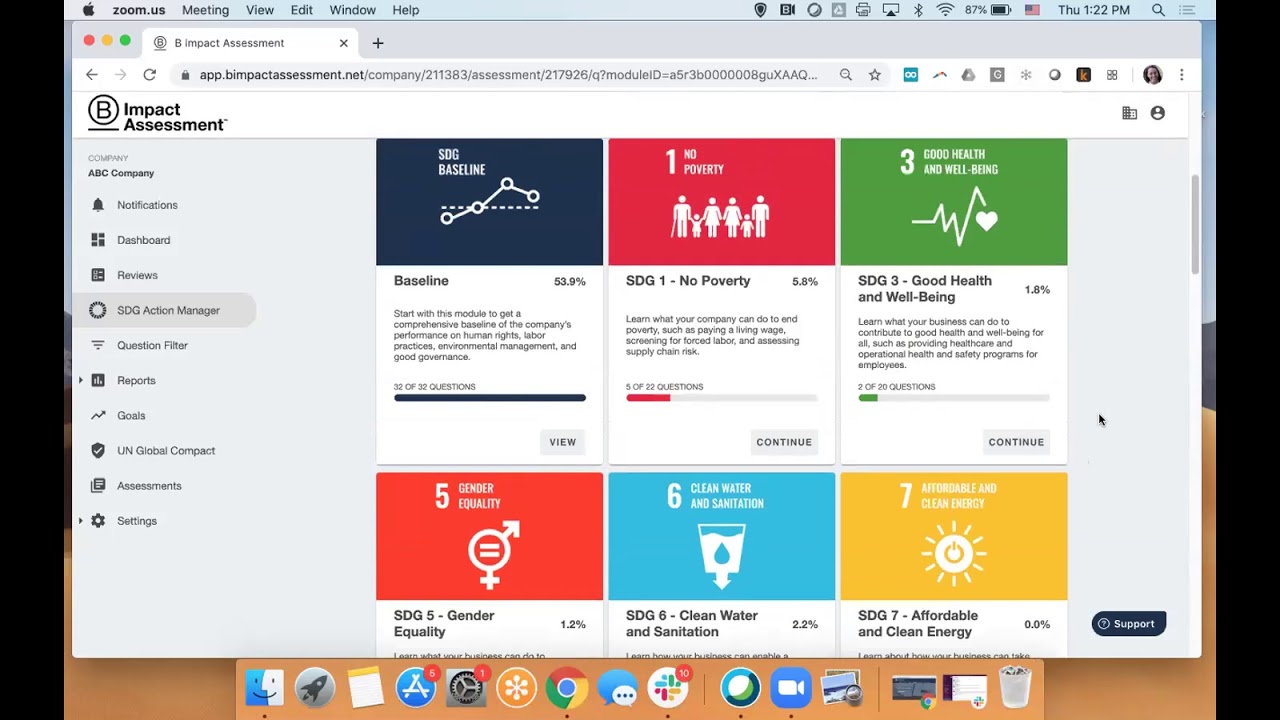1280x720 pixels.
Task: Open the Chrome three-dot menu
Action: (1181, 75)
